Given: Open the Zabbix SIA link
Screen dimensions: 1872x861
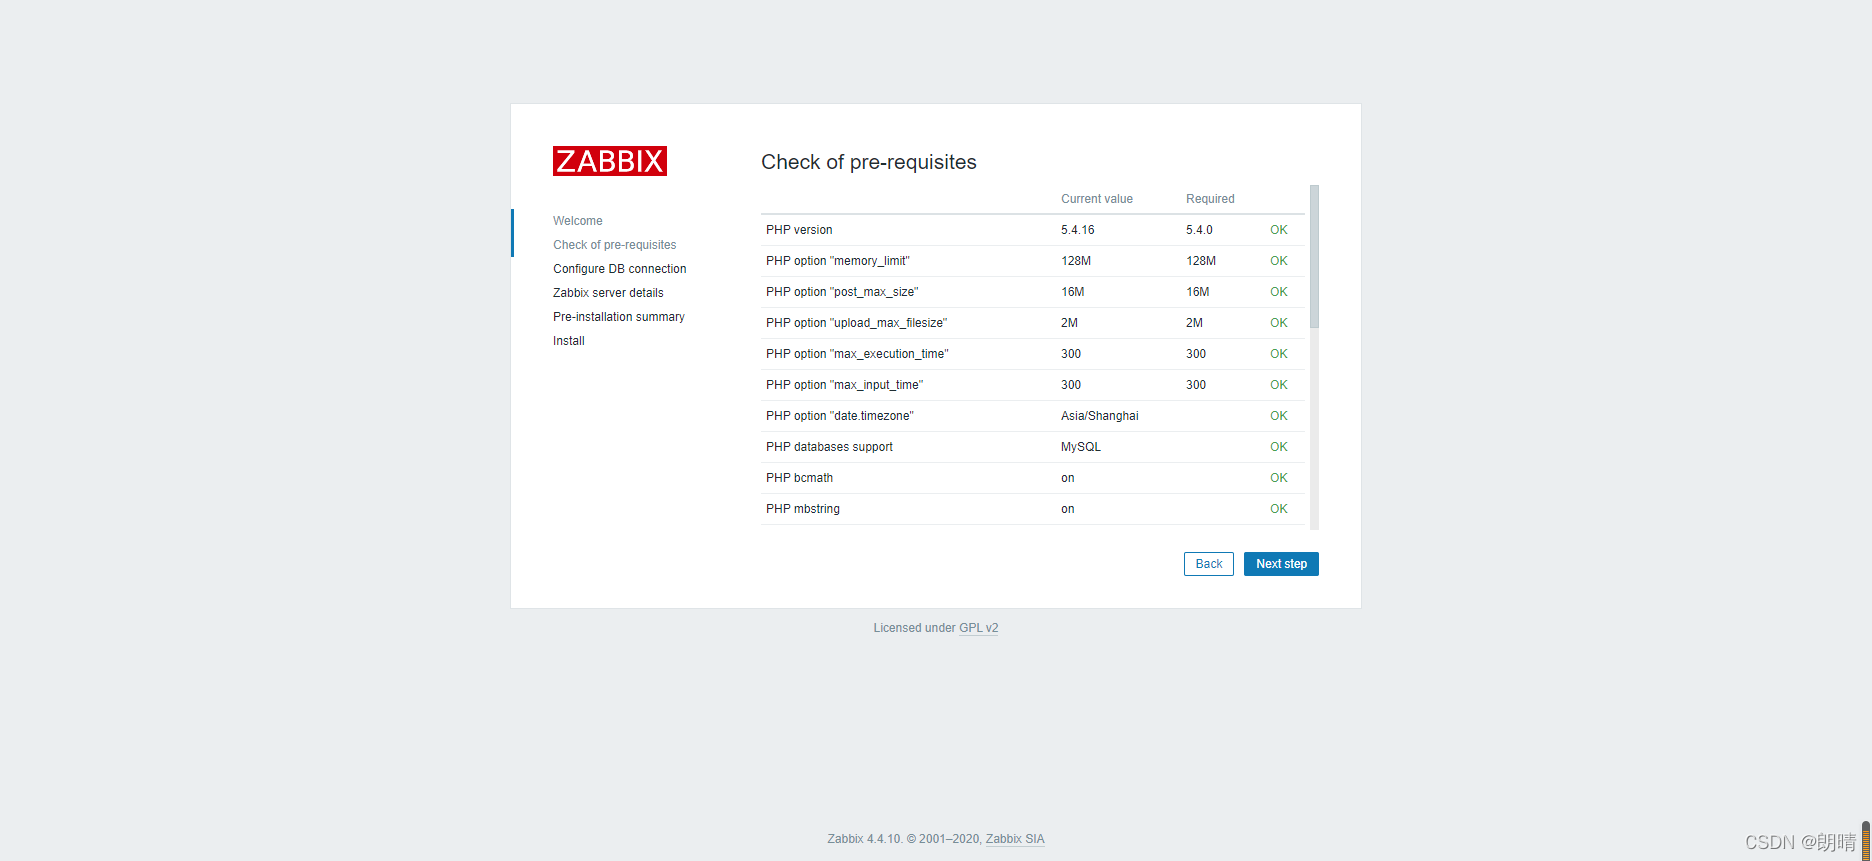Looking at the screenshot, I should (x=1015, y=839).
